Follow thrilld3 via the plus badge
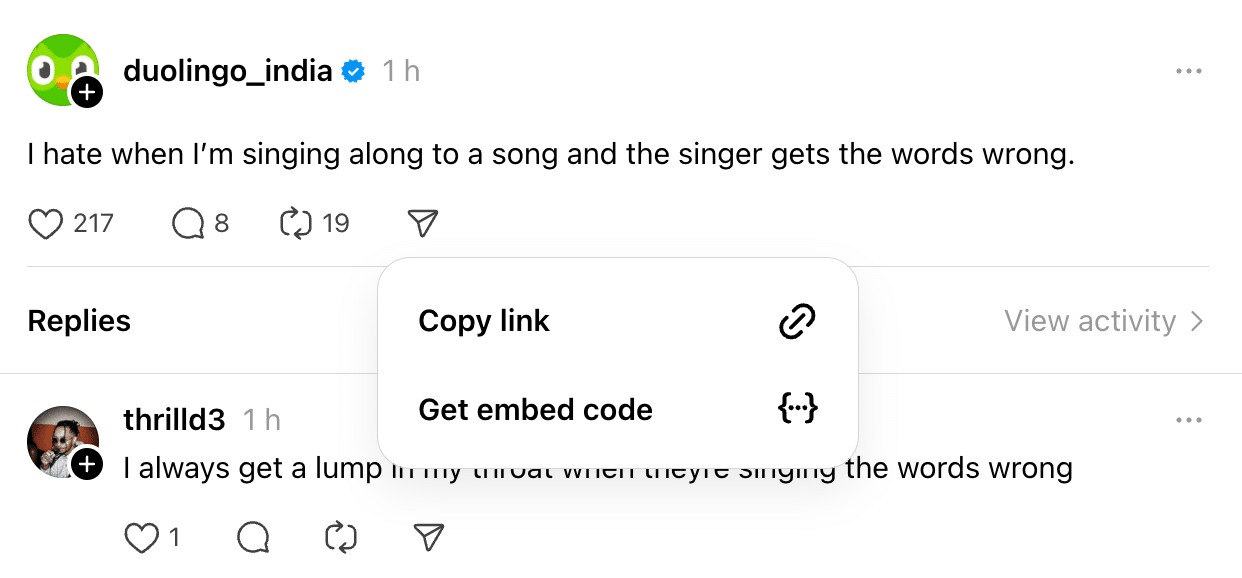 [x=86, y=463]
